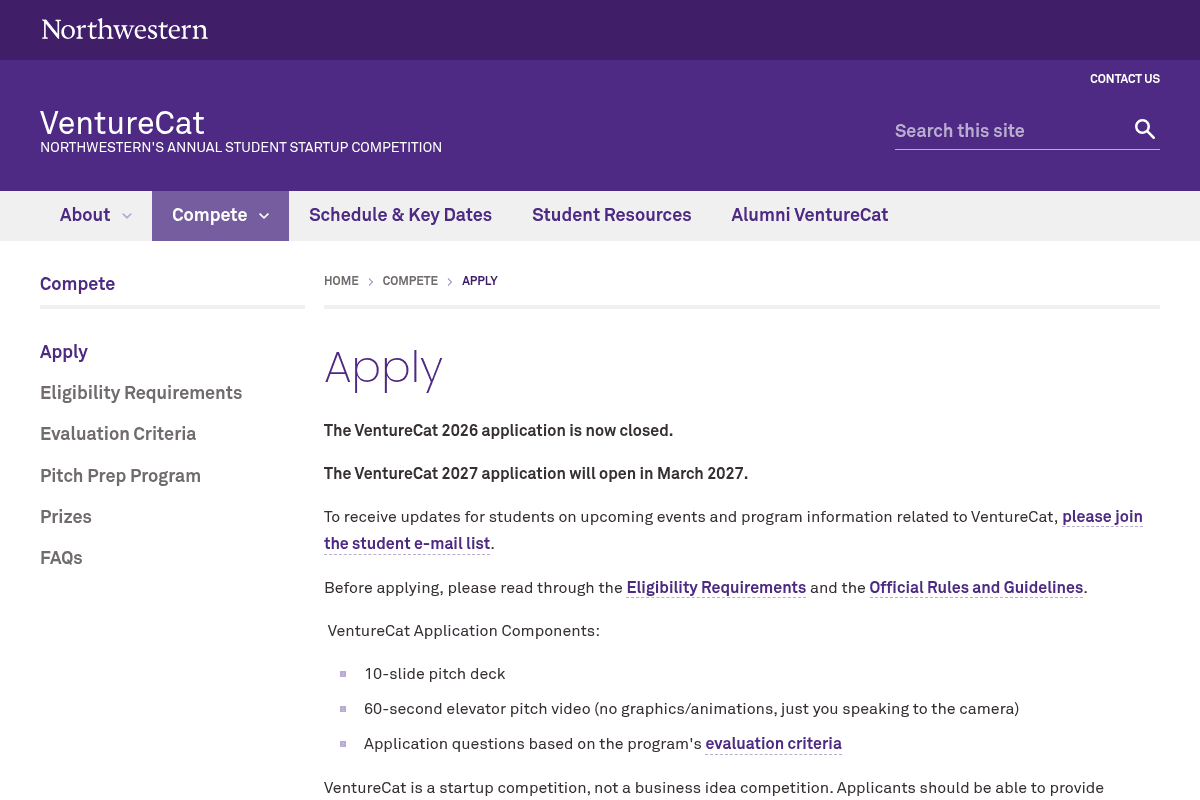
Task: Click 'VentureCat Application Components:' text
Action: [x=463, y=631]
